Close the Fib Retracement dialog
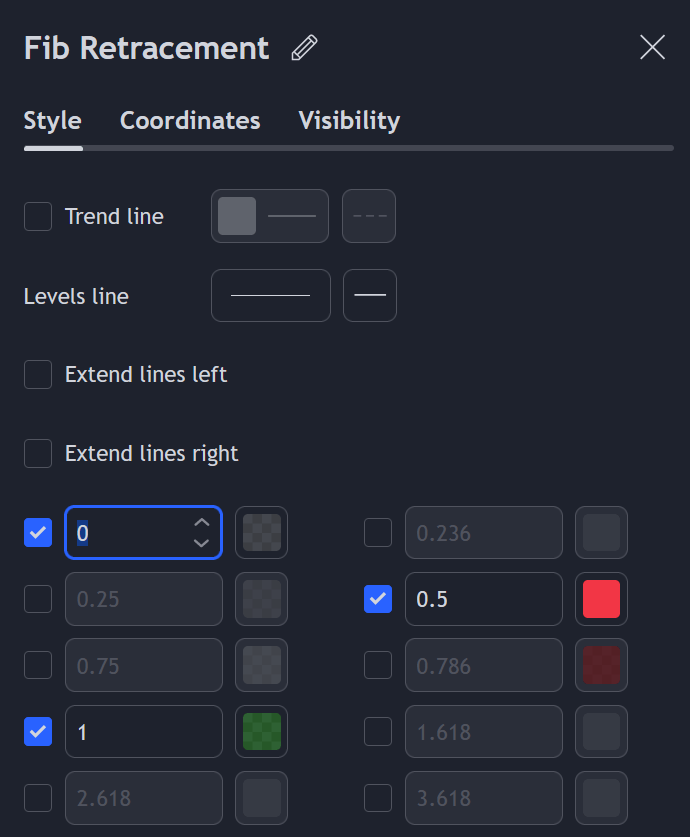This screenshot has width=690, height=837. 652,47
